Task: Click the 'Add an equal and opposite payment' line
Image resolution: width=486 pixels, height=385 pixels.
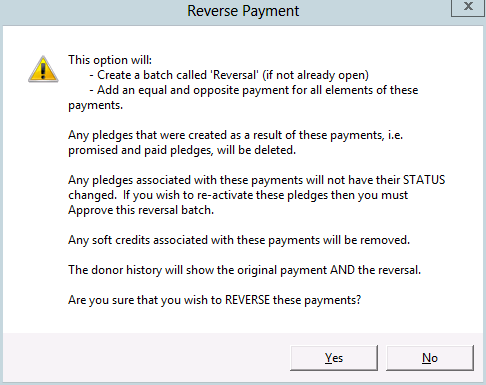Action: coord(254,90)
